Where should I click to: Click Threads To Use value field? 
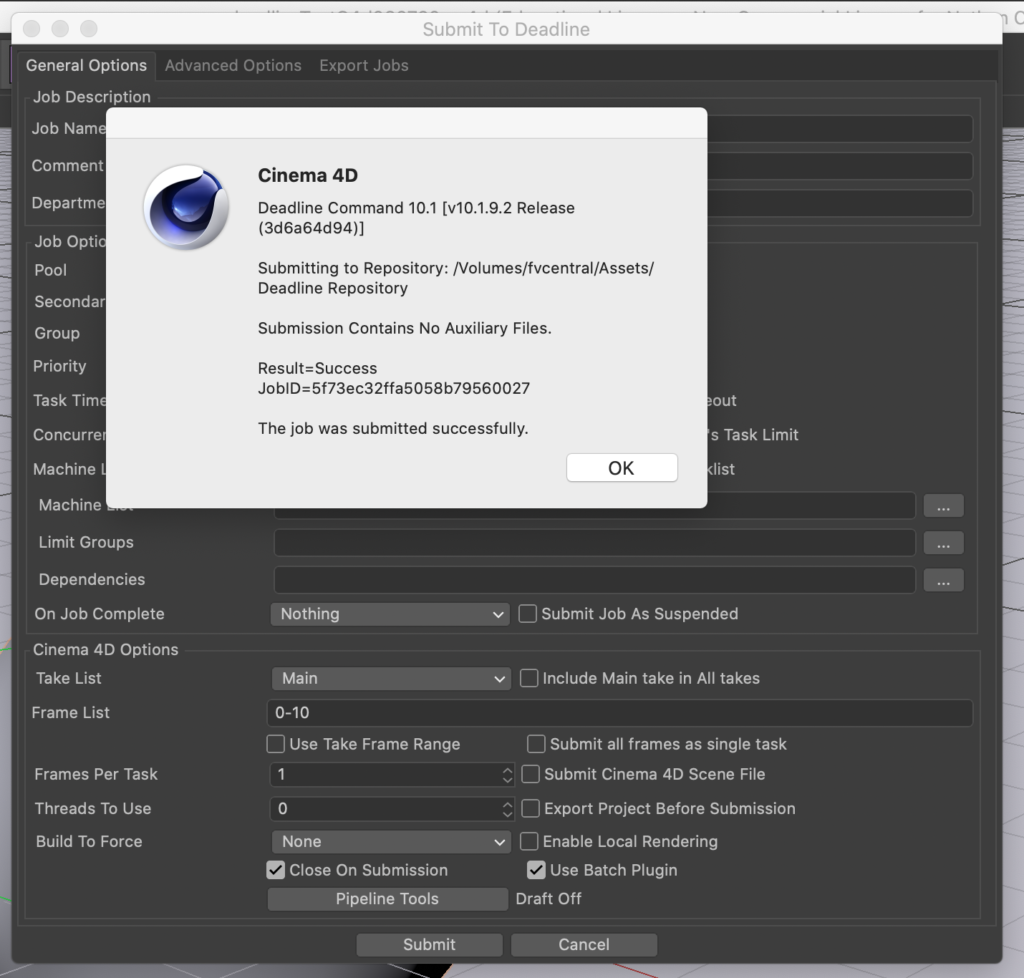coord(385,809)
